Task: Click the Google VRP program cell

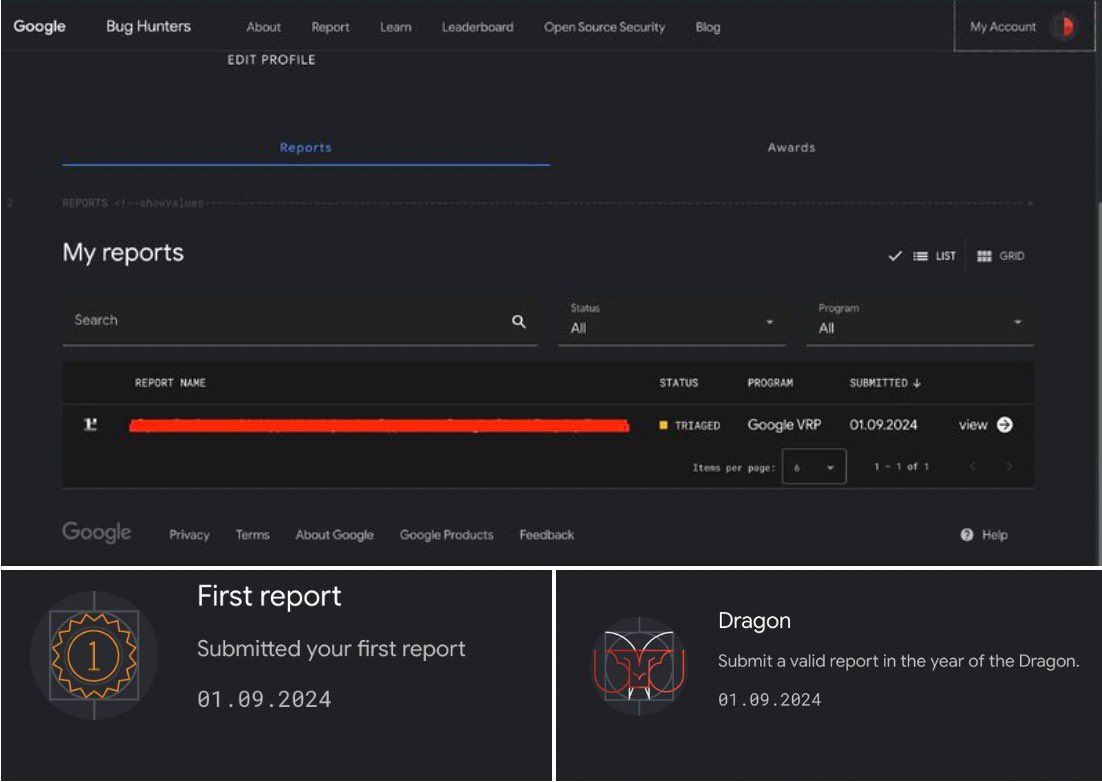Action: (784, 425)
